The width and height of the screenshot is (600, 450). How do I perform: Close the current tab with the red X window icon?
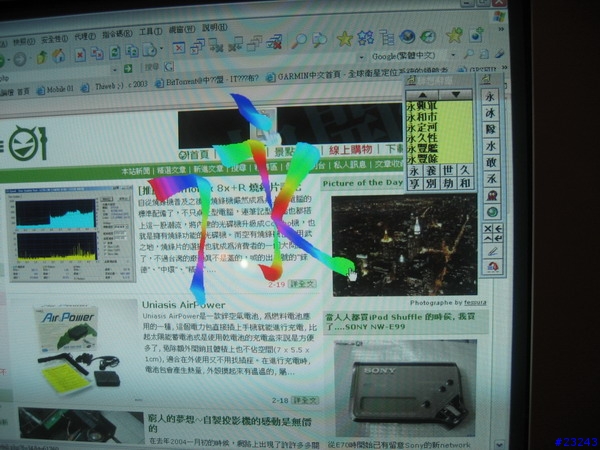click(x=178, y=48)
